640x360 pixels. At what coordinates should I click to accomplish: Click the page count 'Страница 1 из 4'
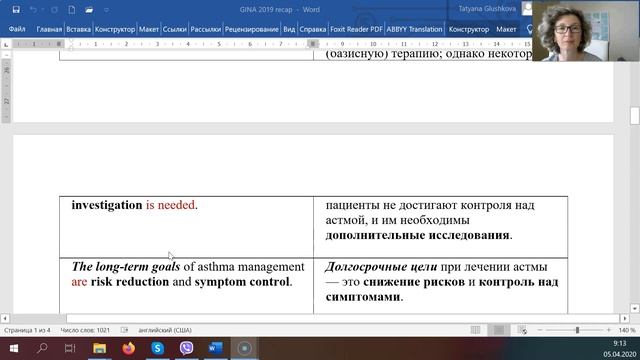pyautogui.click(x=27, y=330)
